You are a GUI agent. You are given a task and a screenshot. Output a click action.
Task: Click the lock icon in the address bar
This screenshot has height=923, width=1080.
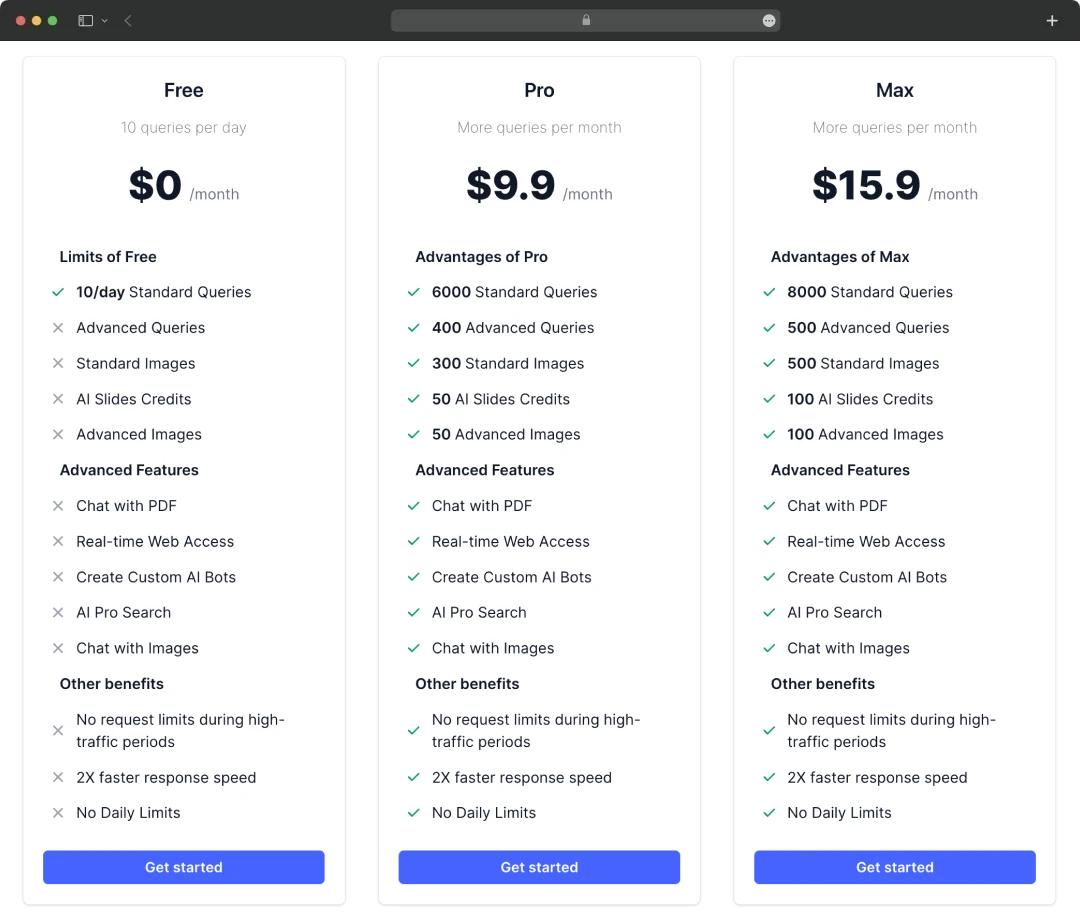pos(586,20)
